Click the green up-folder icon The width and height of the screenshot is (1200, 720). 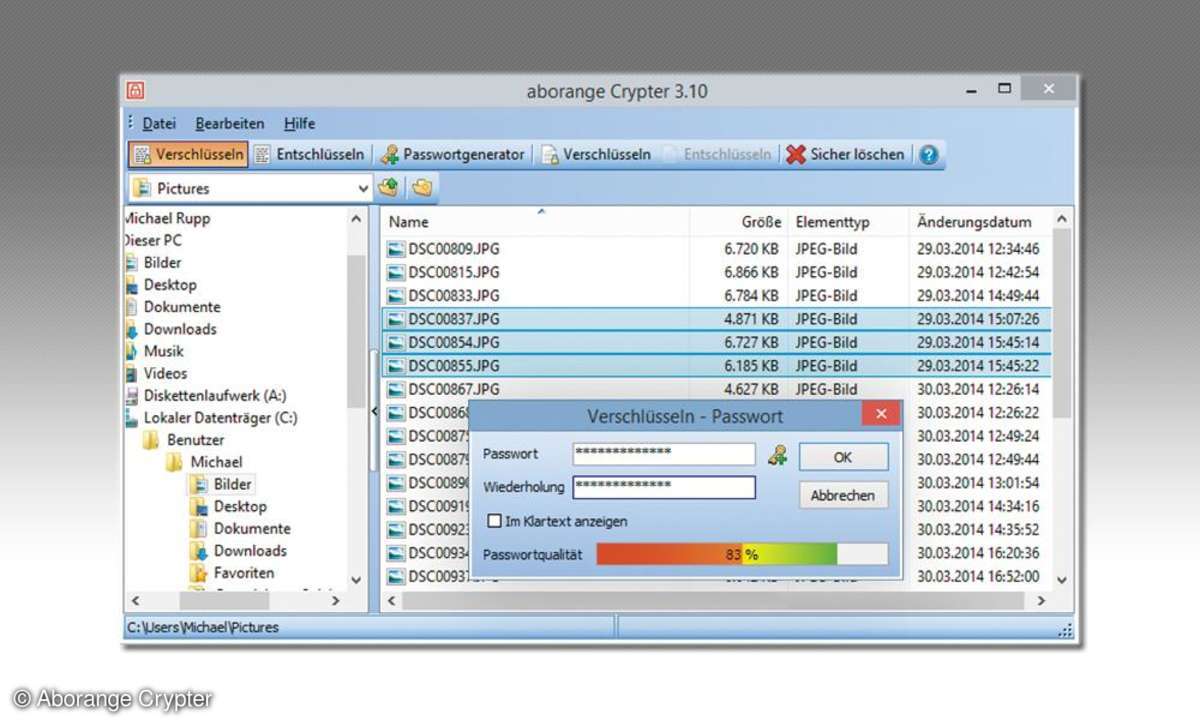(389, 187)
